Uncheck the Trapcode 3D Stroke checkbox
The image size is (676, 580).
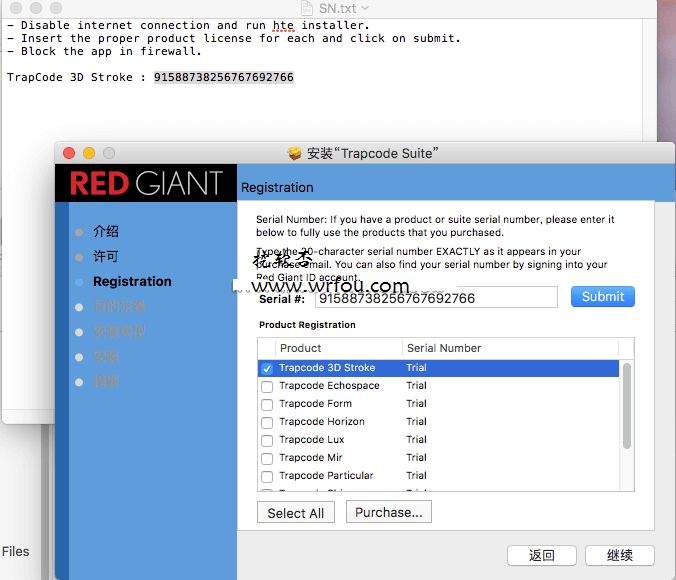tap(267, 369)
